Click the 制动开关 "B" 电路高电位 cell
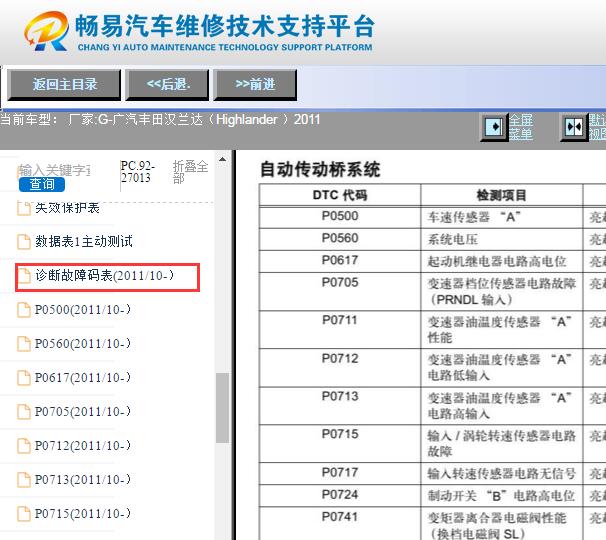This screenshot has height=540, width=606. pos(502,495)
